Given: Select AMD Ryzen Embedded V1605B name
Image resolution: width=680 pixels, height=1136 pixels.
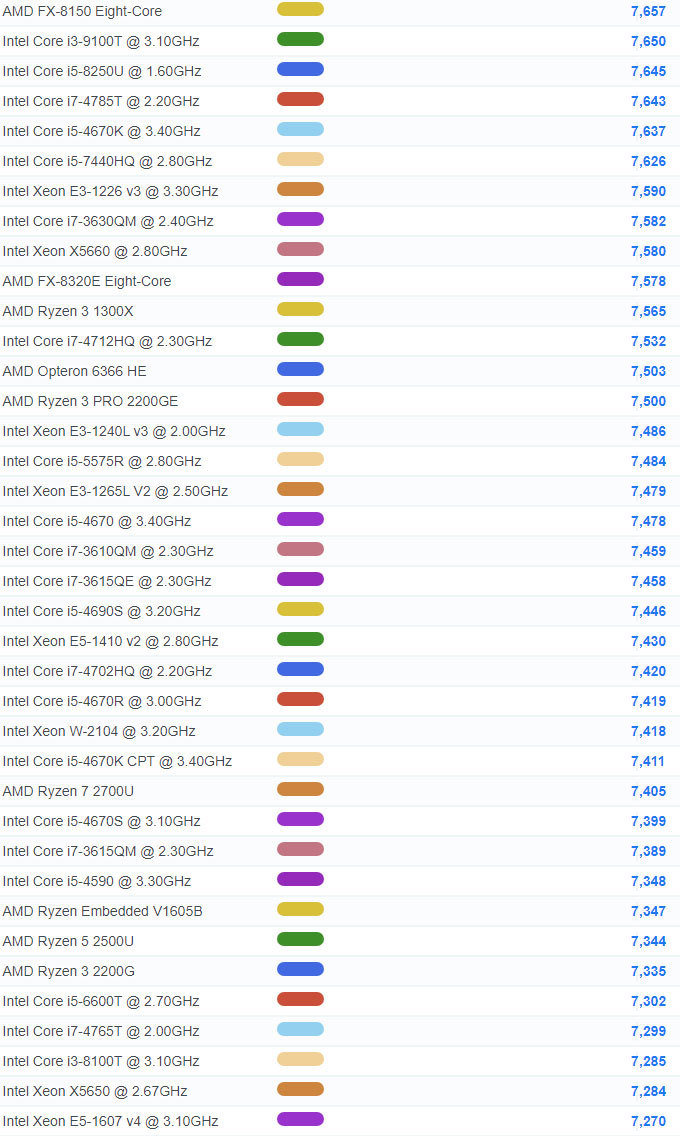Looking at the screenshot, I should pos(103,911).
